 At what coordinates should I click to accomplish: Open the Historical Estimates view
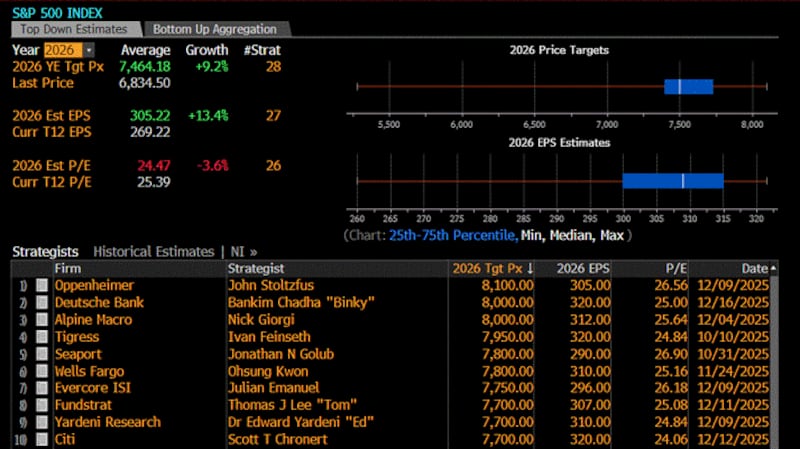pyautogui.click(x=153, y=252)
